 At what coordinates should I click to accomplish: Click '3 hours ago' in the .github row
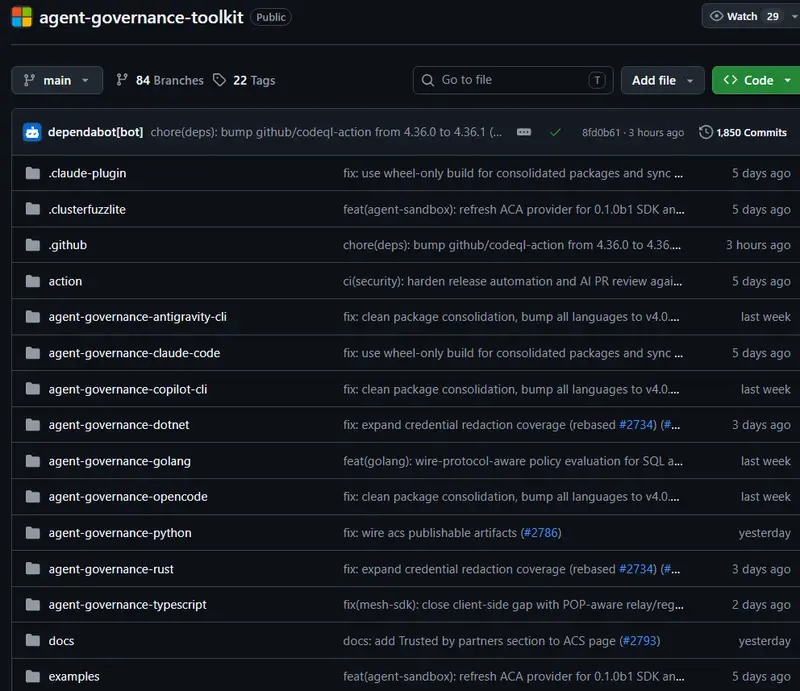coord(758,245)
